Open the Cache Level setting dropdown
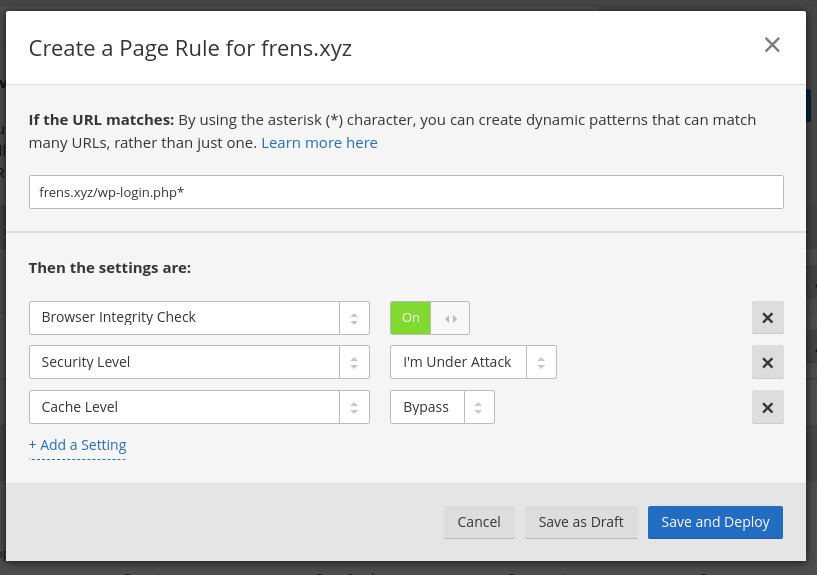This screenshot has width=817, height=575. click(x=199, y=407)
